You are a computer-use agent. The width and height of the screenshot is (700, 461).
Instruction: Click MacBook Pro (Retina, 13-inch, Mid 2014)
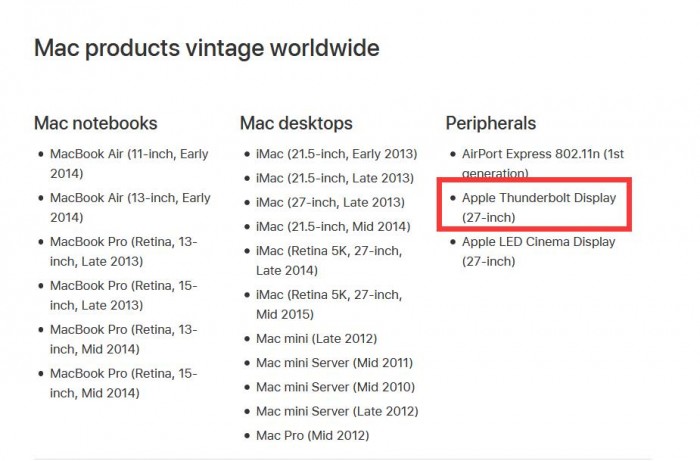(x=123, y=339)
